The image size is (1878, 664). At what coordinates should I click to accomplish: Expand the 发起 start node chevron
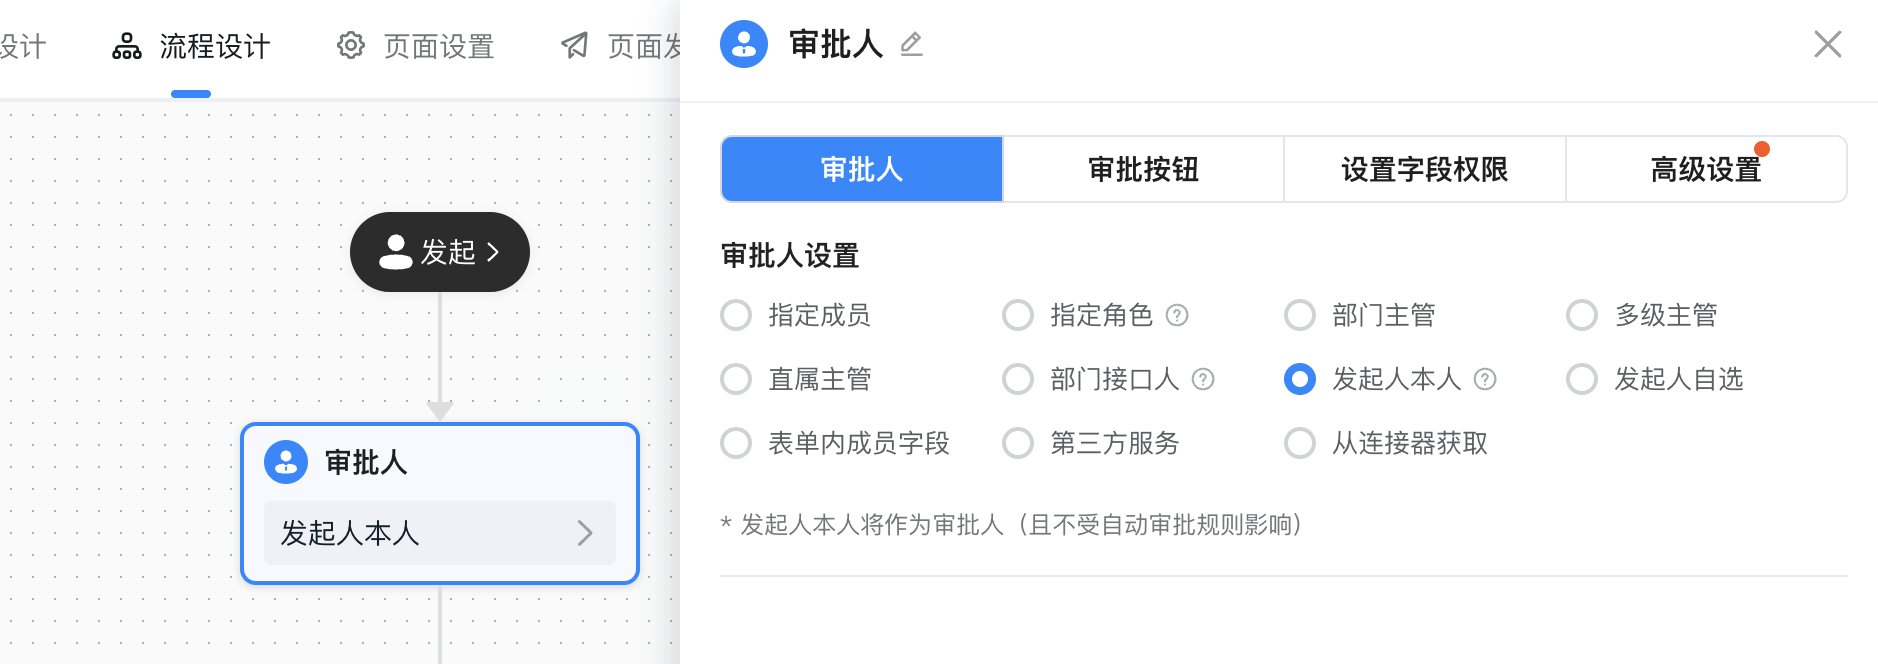[492, 252]
